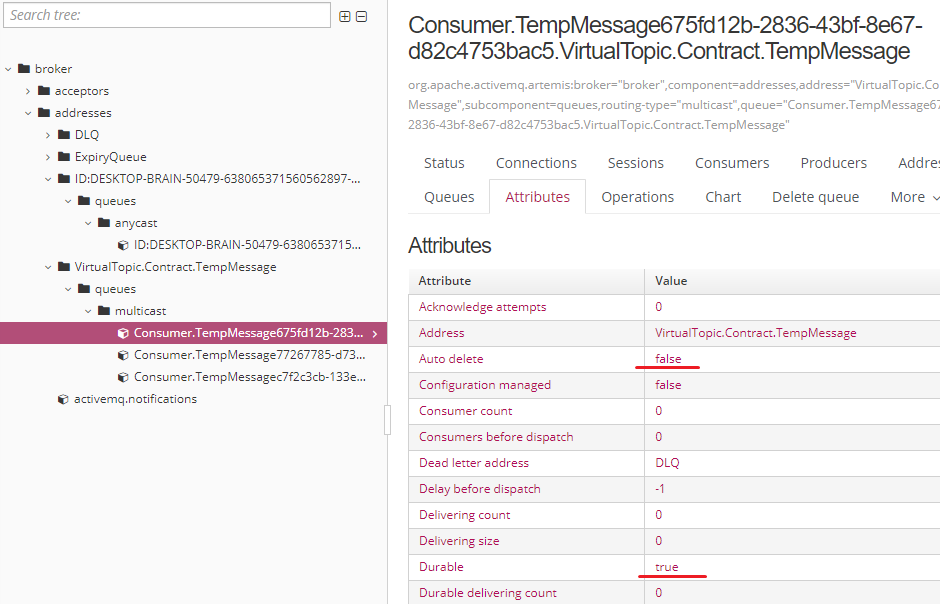Click the queues folder icon under VirtualTopic.Contract.TempMessage
Screen dimensions: 940x604
point(85,289)
